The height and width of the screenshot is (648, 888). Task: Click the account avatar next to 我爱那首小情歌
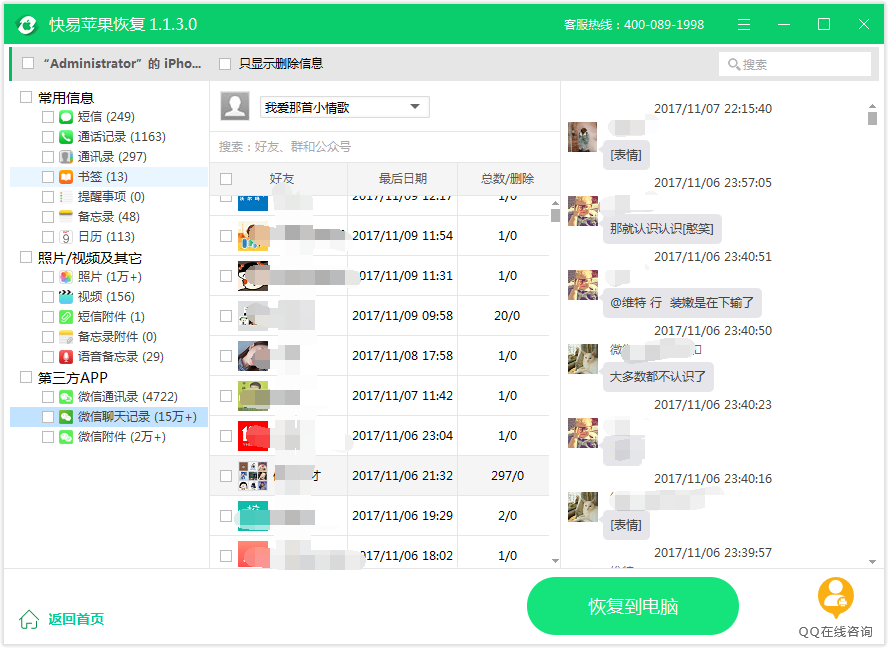click(x=234, y=106)
